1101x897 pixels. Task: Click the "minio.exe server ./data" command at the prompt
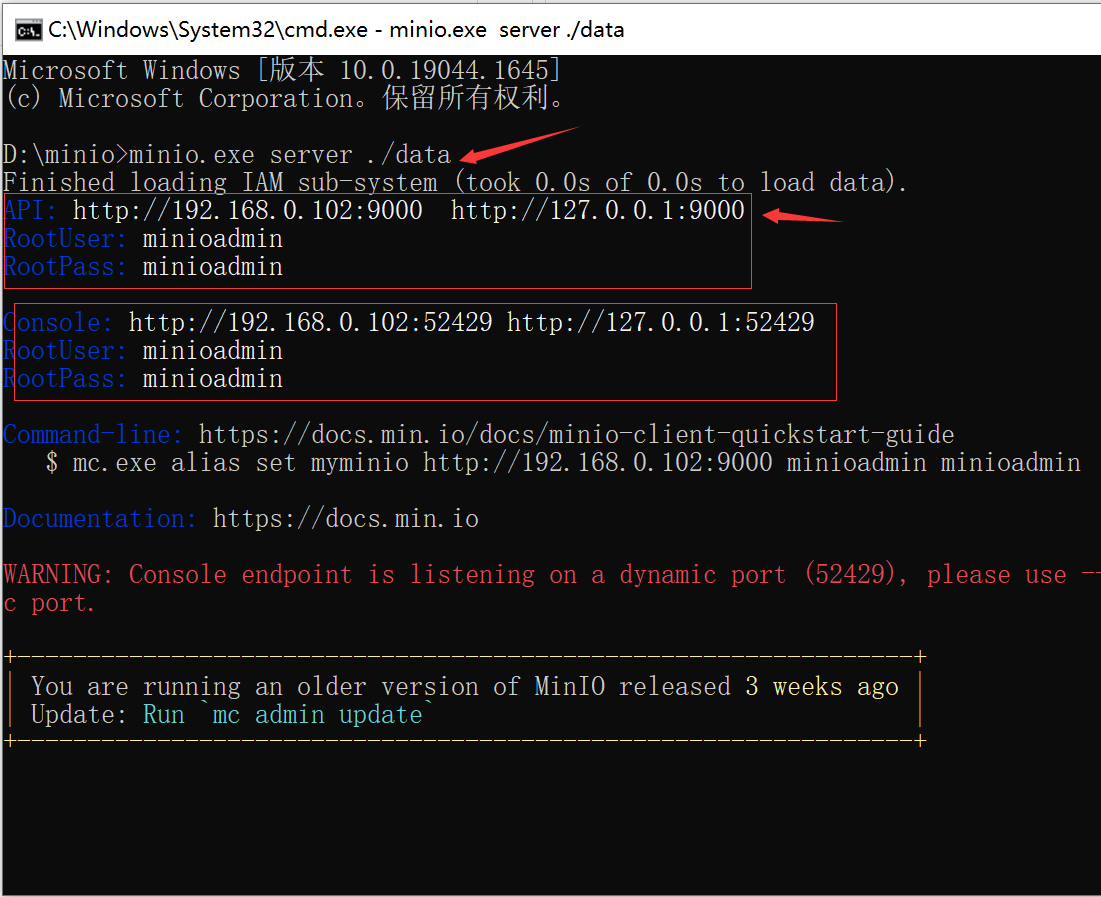coord(290,155)
